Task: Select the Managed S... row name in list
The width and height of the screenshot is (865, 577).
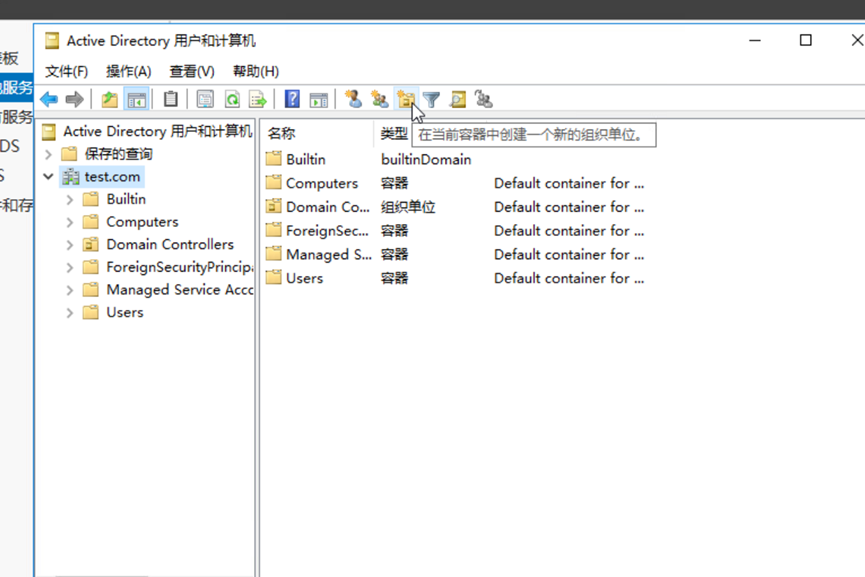Action: click(x=329, y=254)
